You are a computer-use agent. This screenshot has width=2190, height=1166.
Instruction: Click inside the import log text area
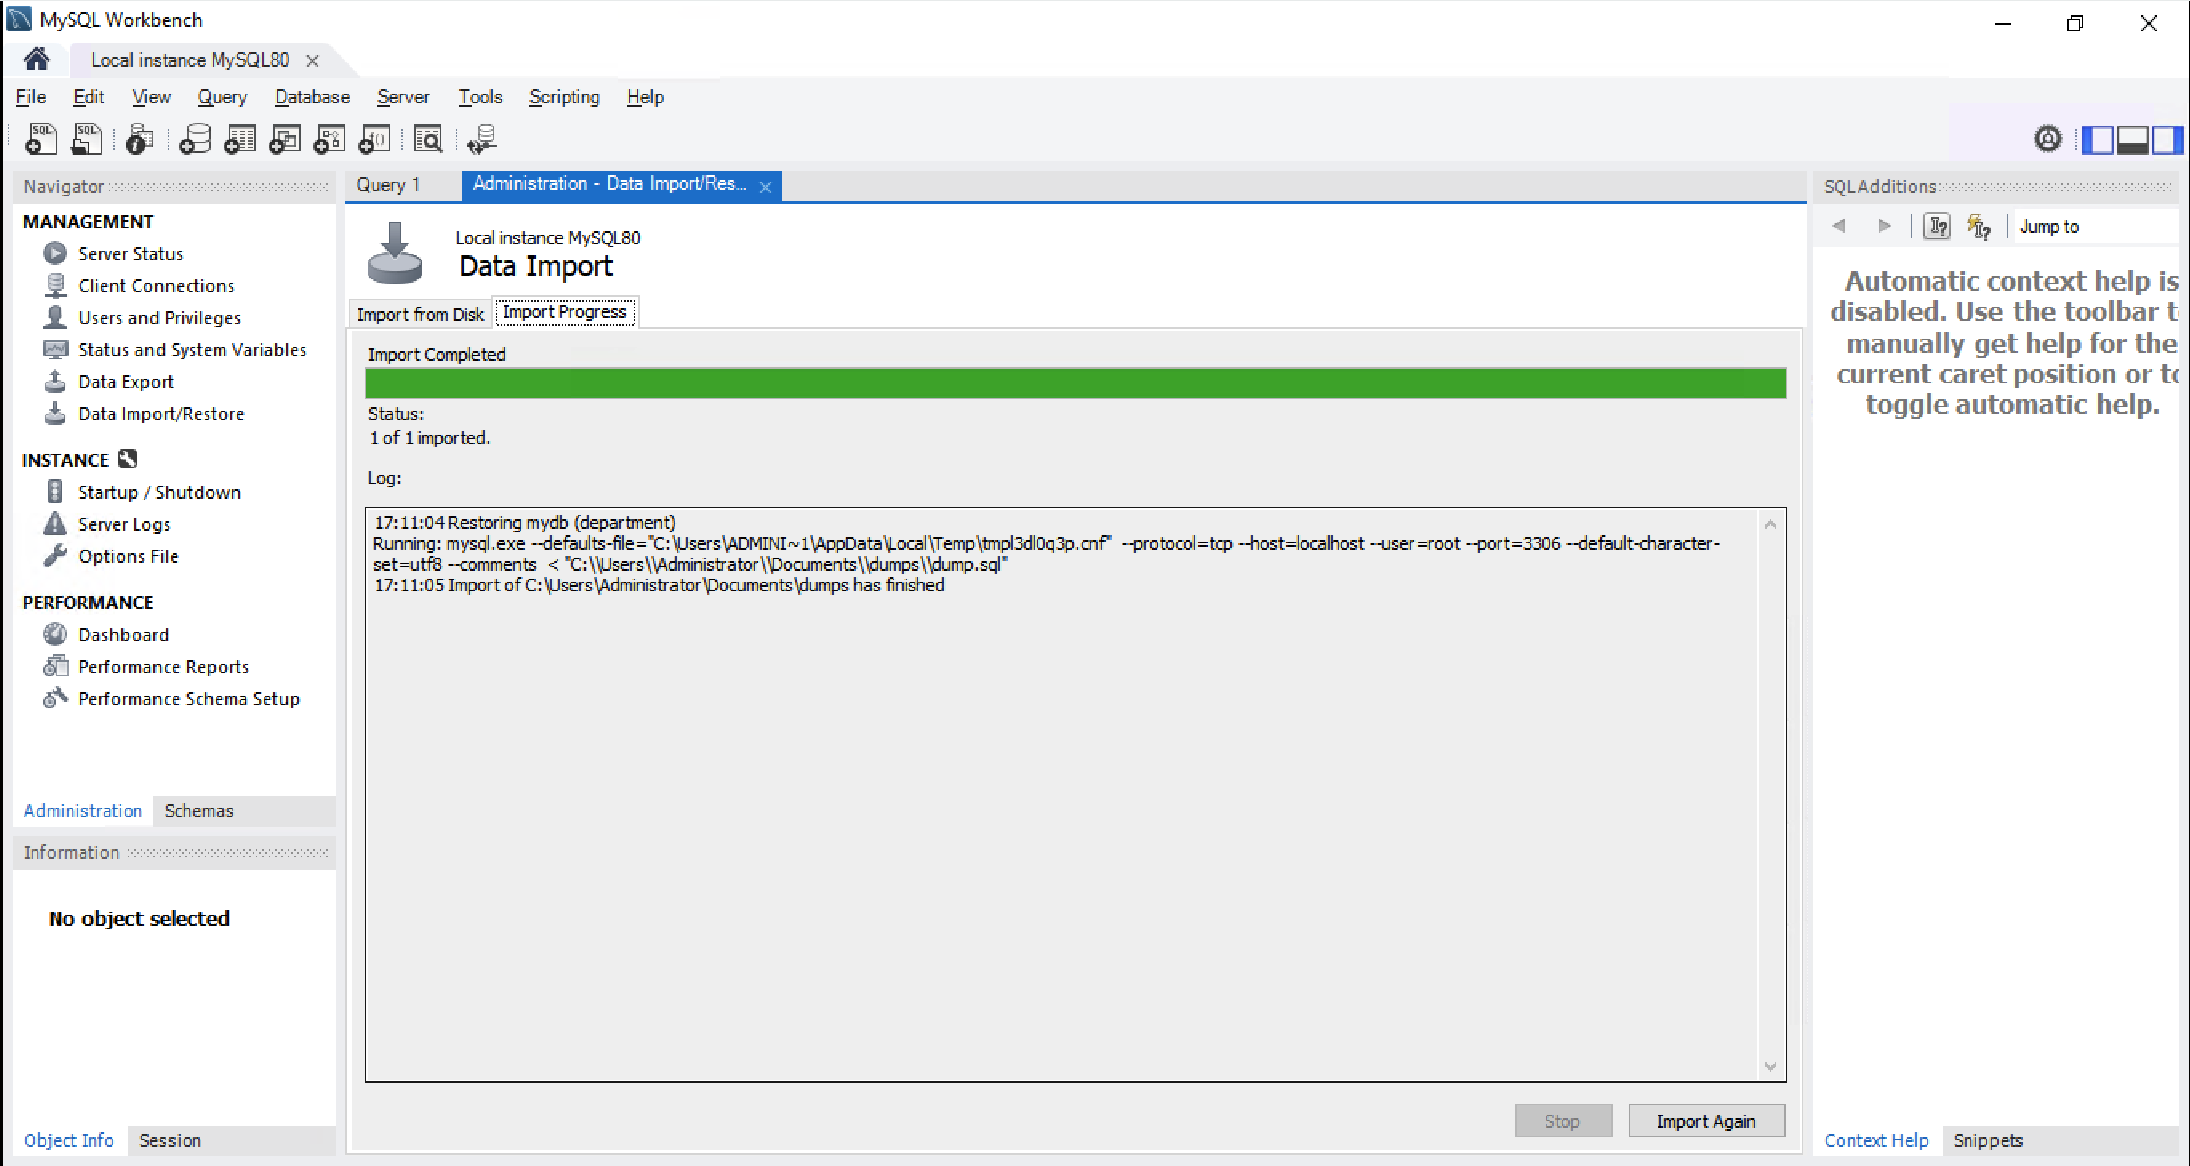point(1062,795)
